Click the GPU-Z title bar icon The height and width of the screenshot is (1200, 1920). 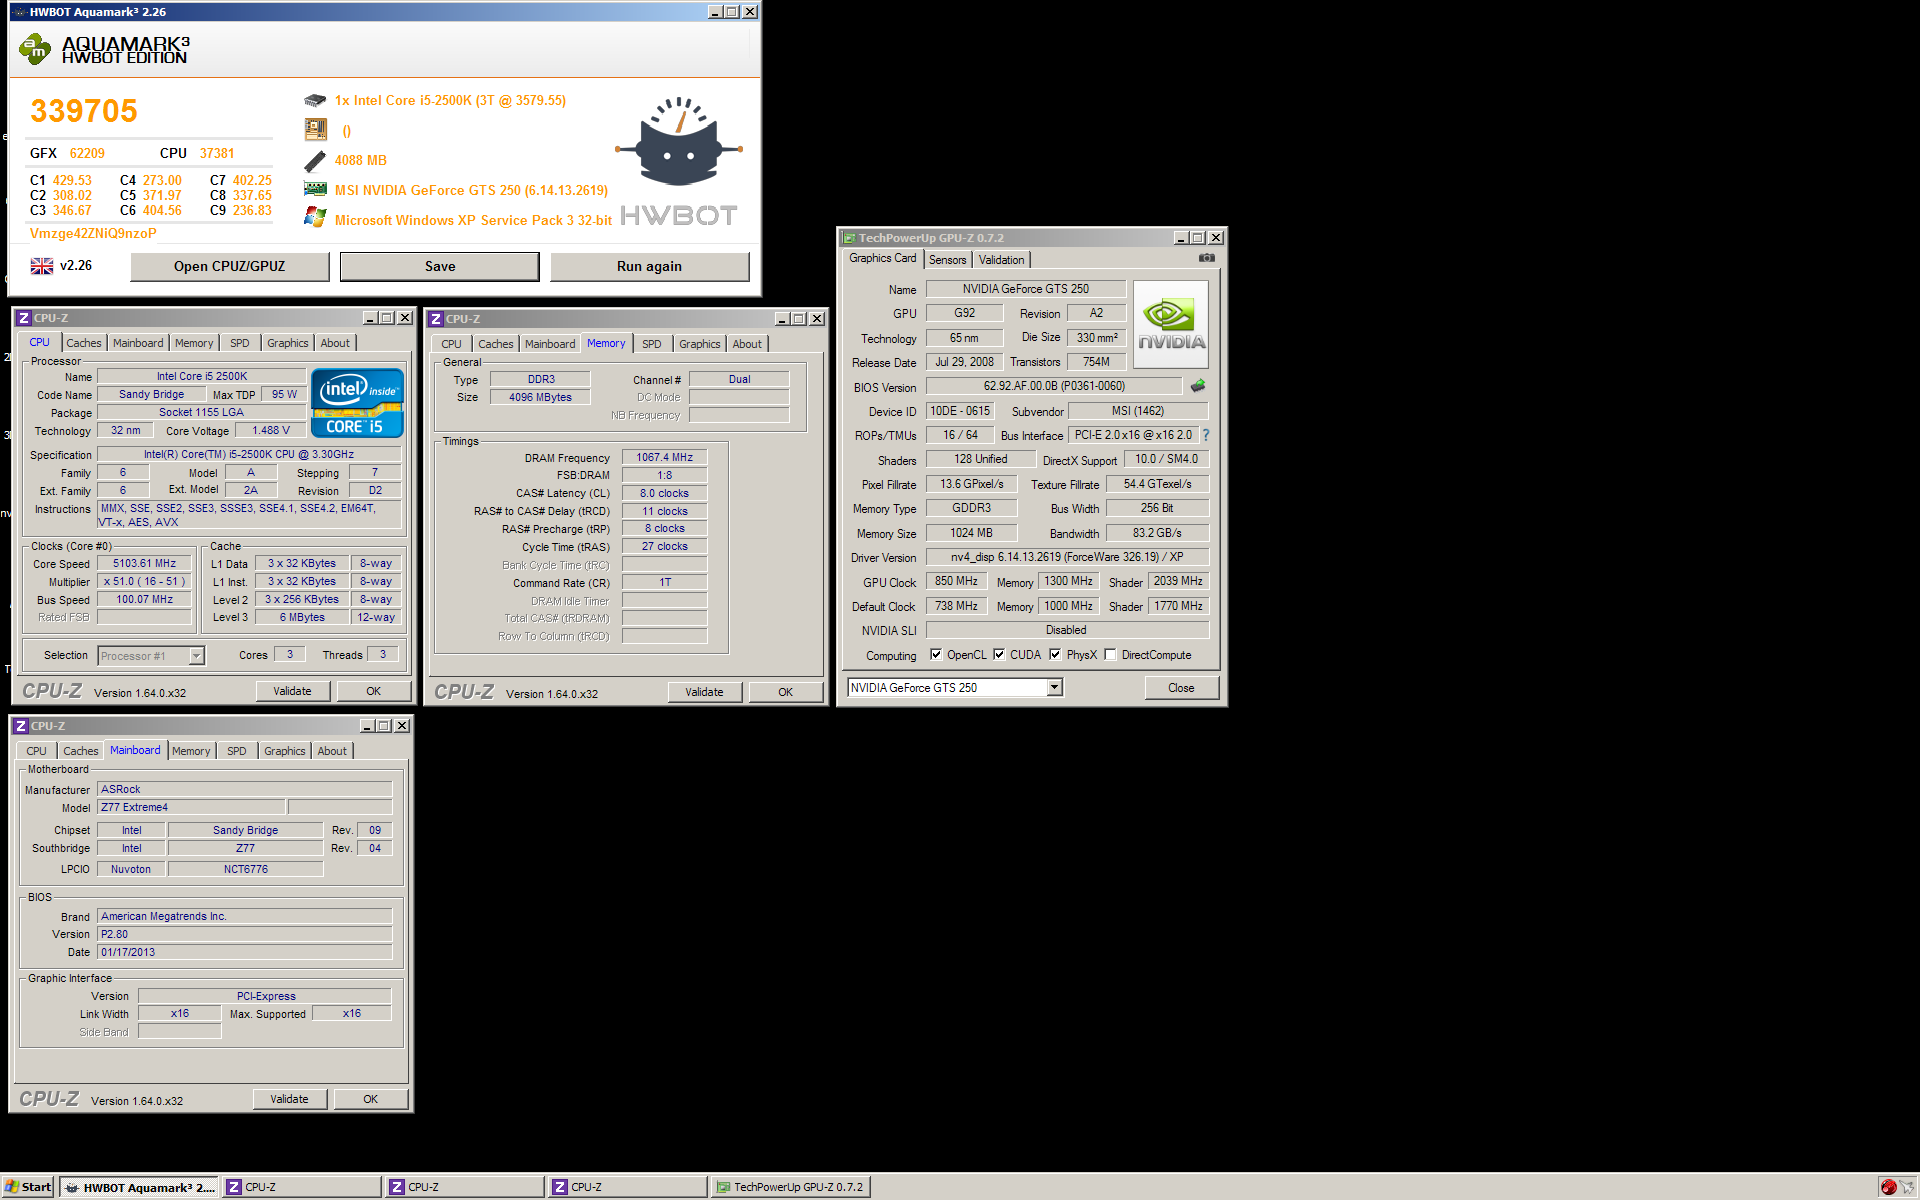tap(849, 238)
